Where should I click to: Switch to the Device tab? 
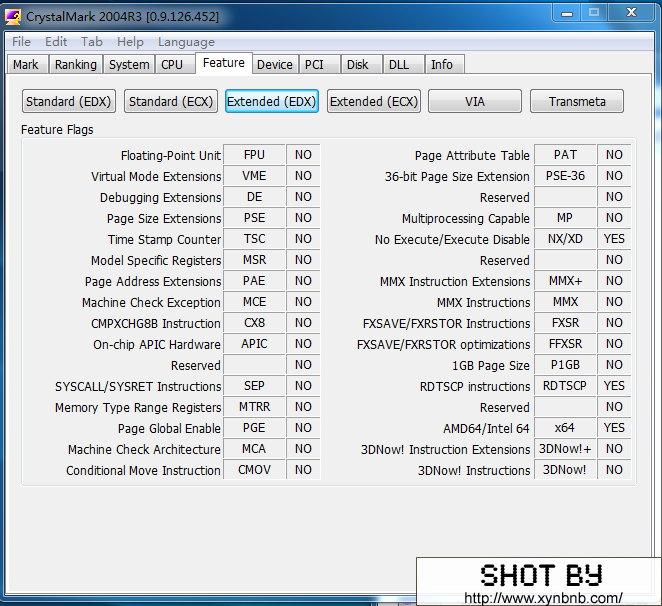click(275, 65)
